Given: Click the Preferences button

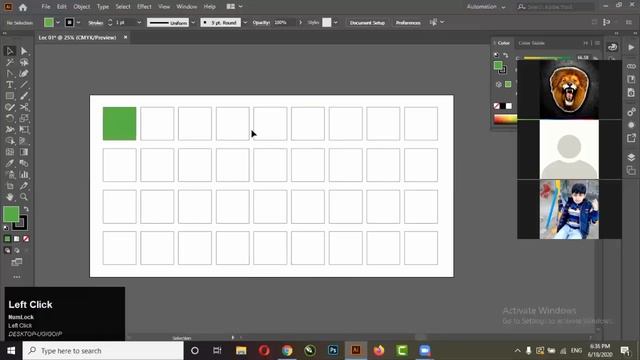Looking at the screenshot, I should coord(408,22).
